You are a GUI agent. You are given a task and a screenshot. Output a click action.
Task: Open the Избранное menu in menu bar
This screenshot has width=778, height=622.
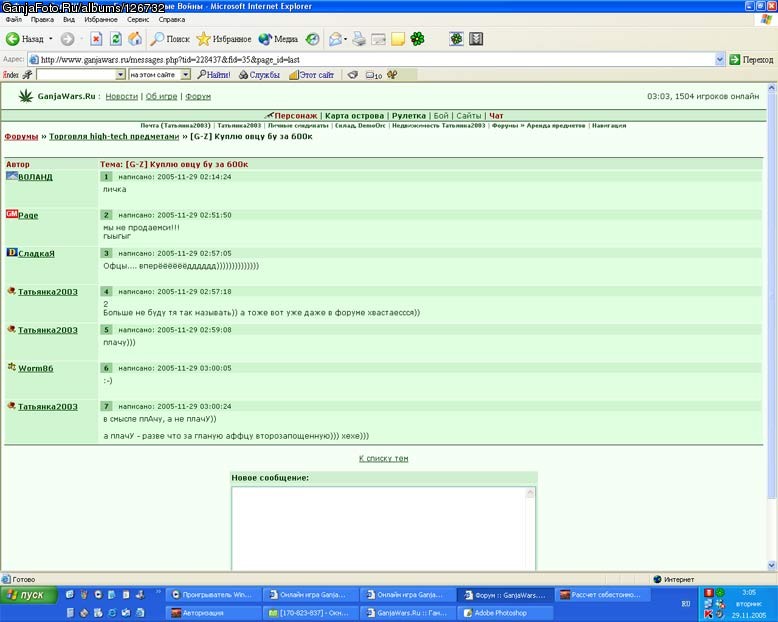point(101,19)
